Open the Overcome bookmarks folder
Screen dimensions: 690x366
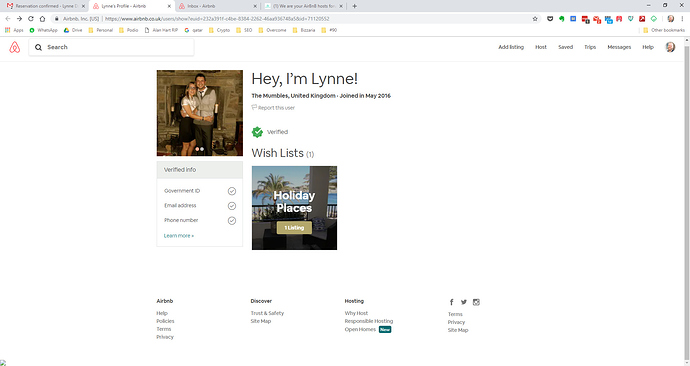click(272, 30)
